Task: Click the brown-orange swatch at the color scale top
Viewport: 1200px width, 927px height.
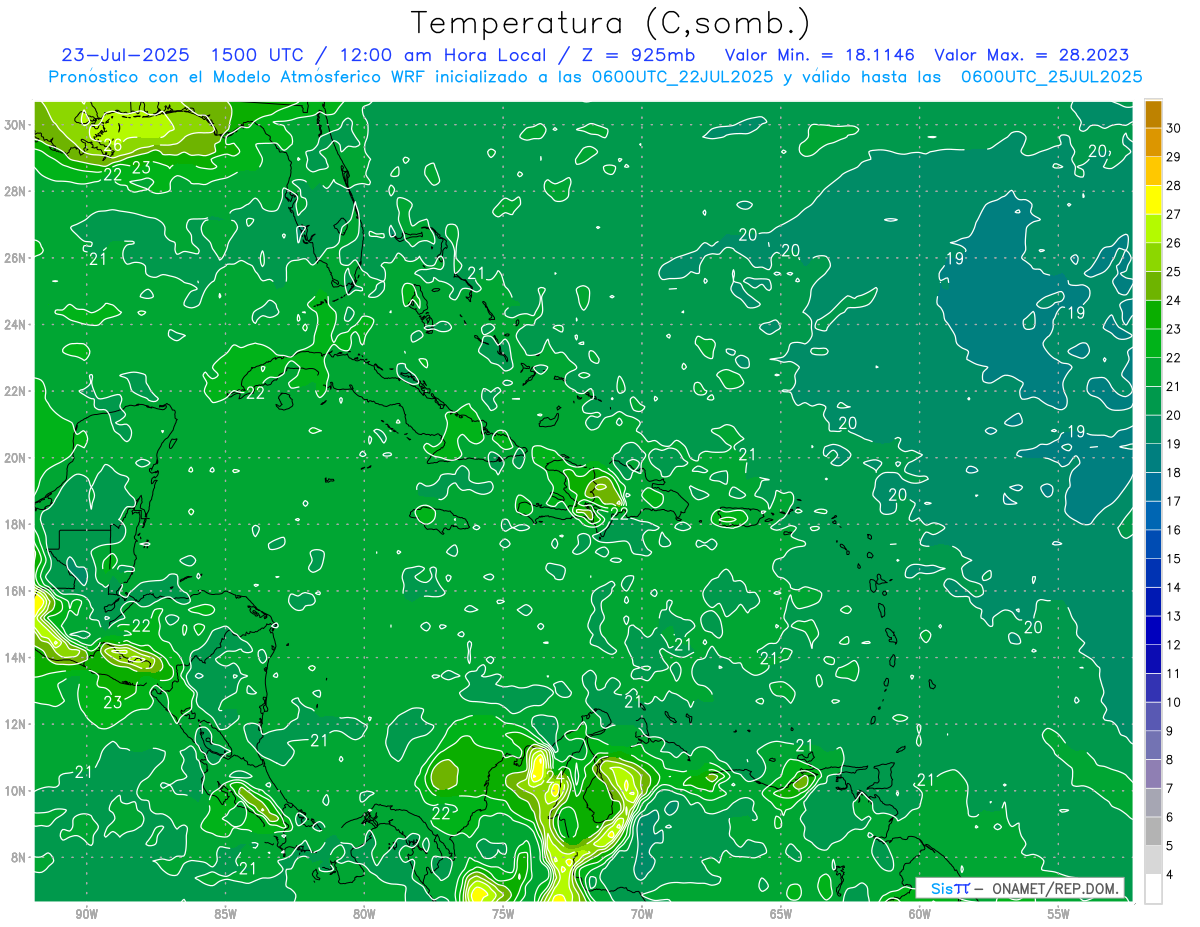Action: click(1153, 114)
